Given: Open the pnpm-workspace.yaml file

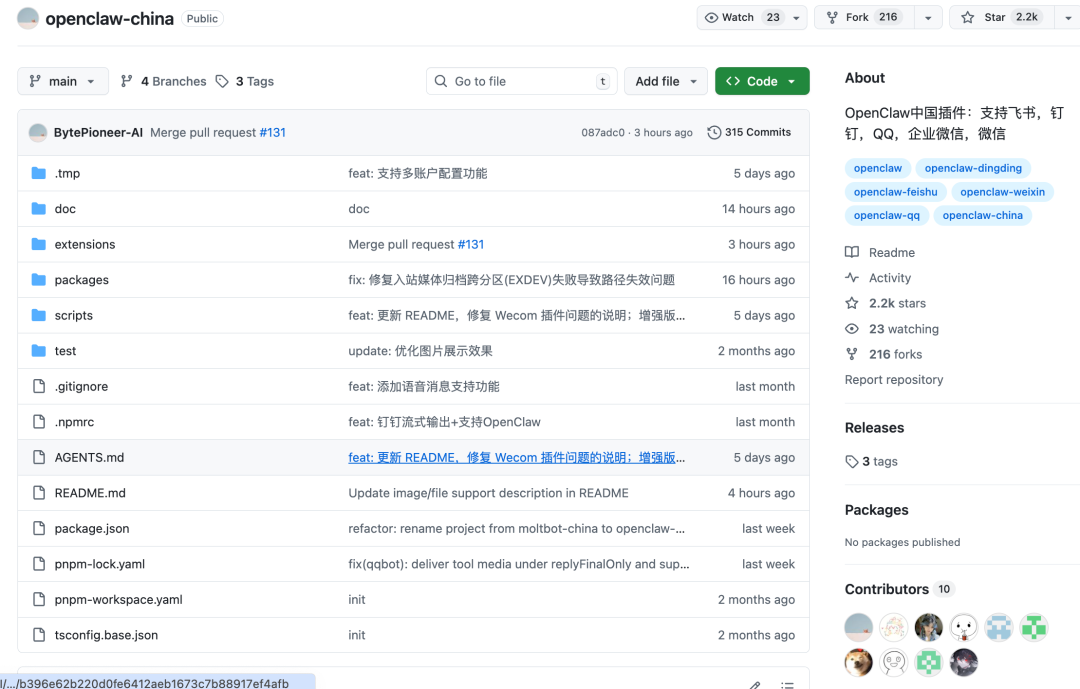Looking at the screenshot, I should 118,599.
